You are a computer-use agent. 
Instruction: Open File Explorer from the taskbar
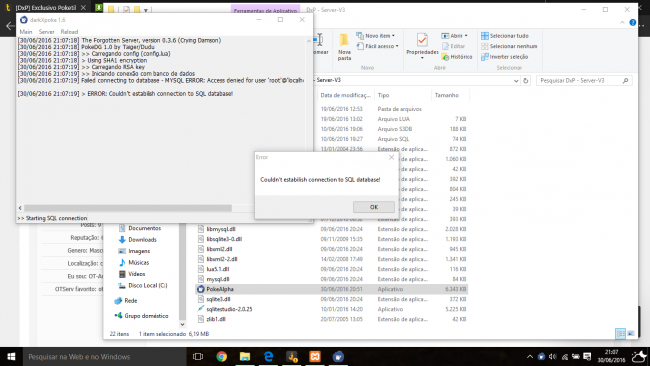click(x=245, y=356)
